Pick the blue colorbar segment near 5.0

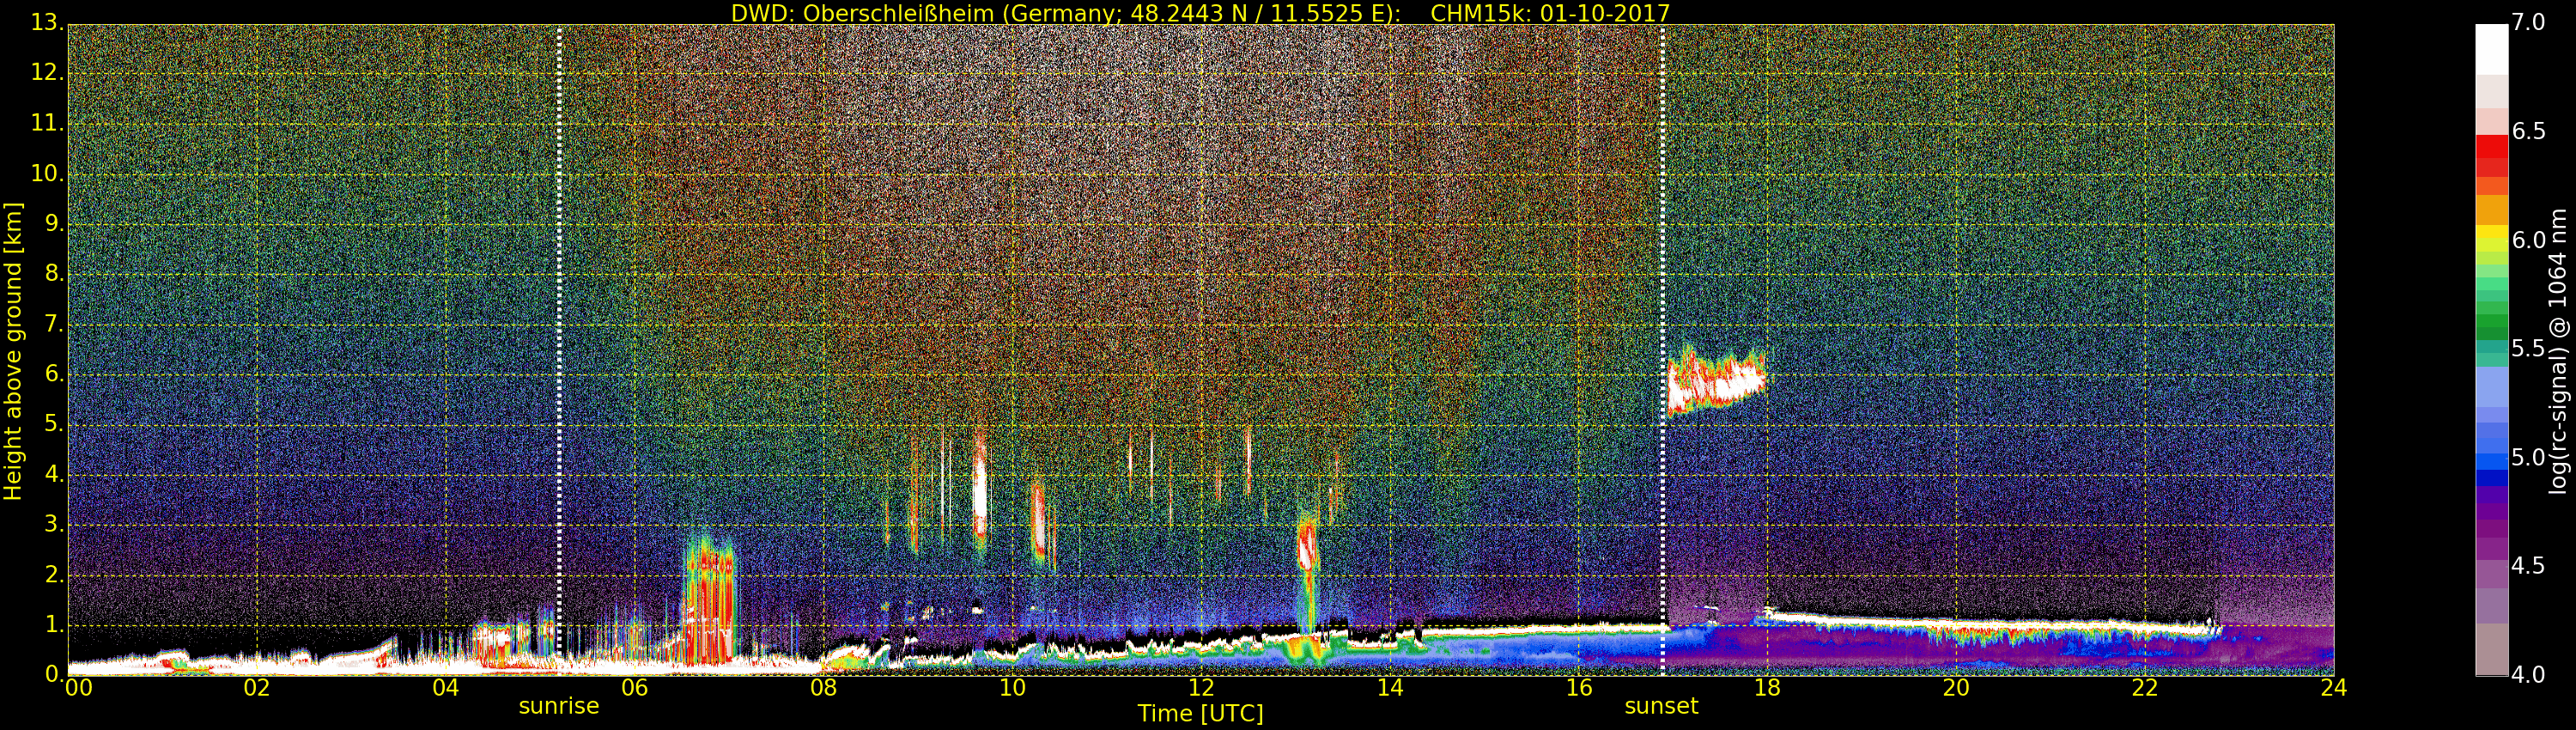coord(2491,460)
